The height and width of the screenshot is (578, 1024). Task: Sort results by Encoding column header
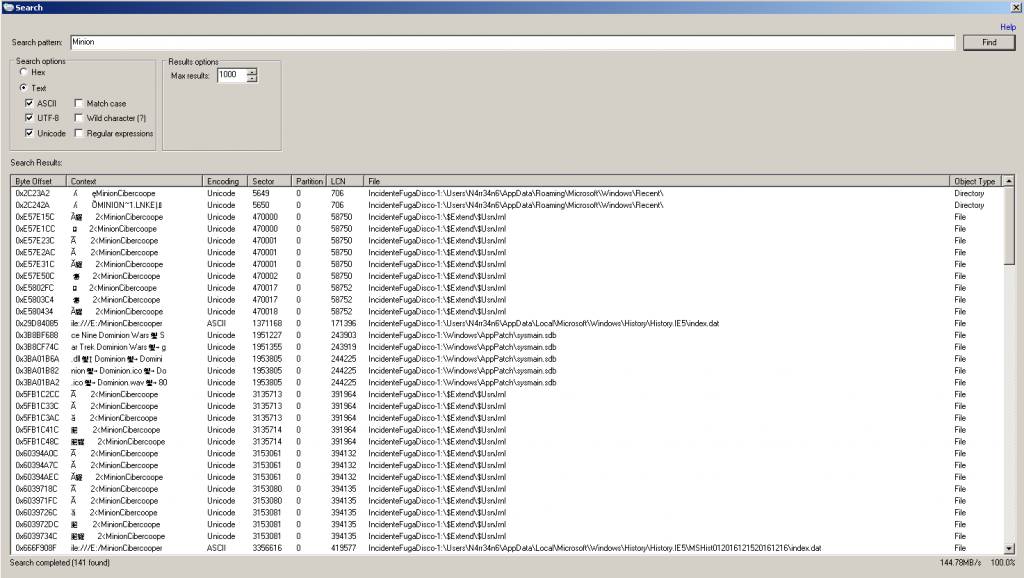point(225,181)
